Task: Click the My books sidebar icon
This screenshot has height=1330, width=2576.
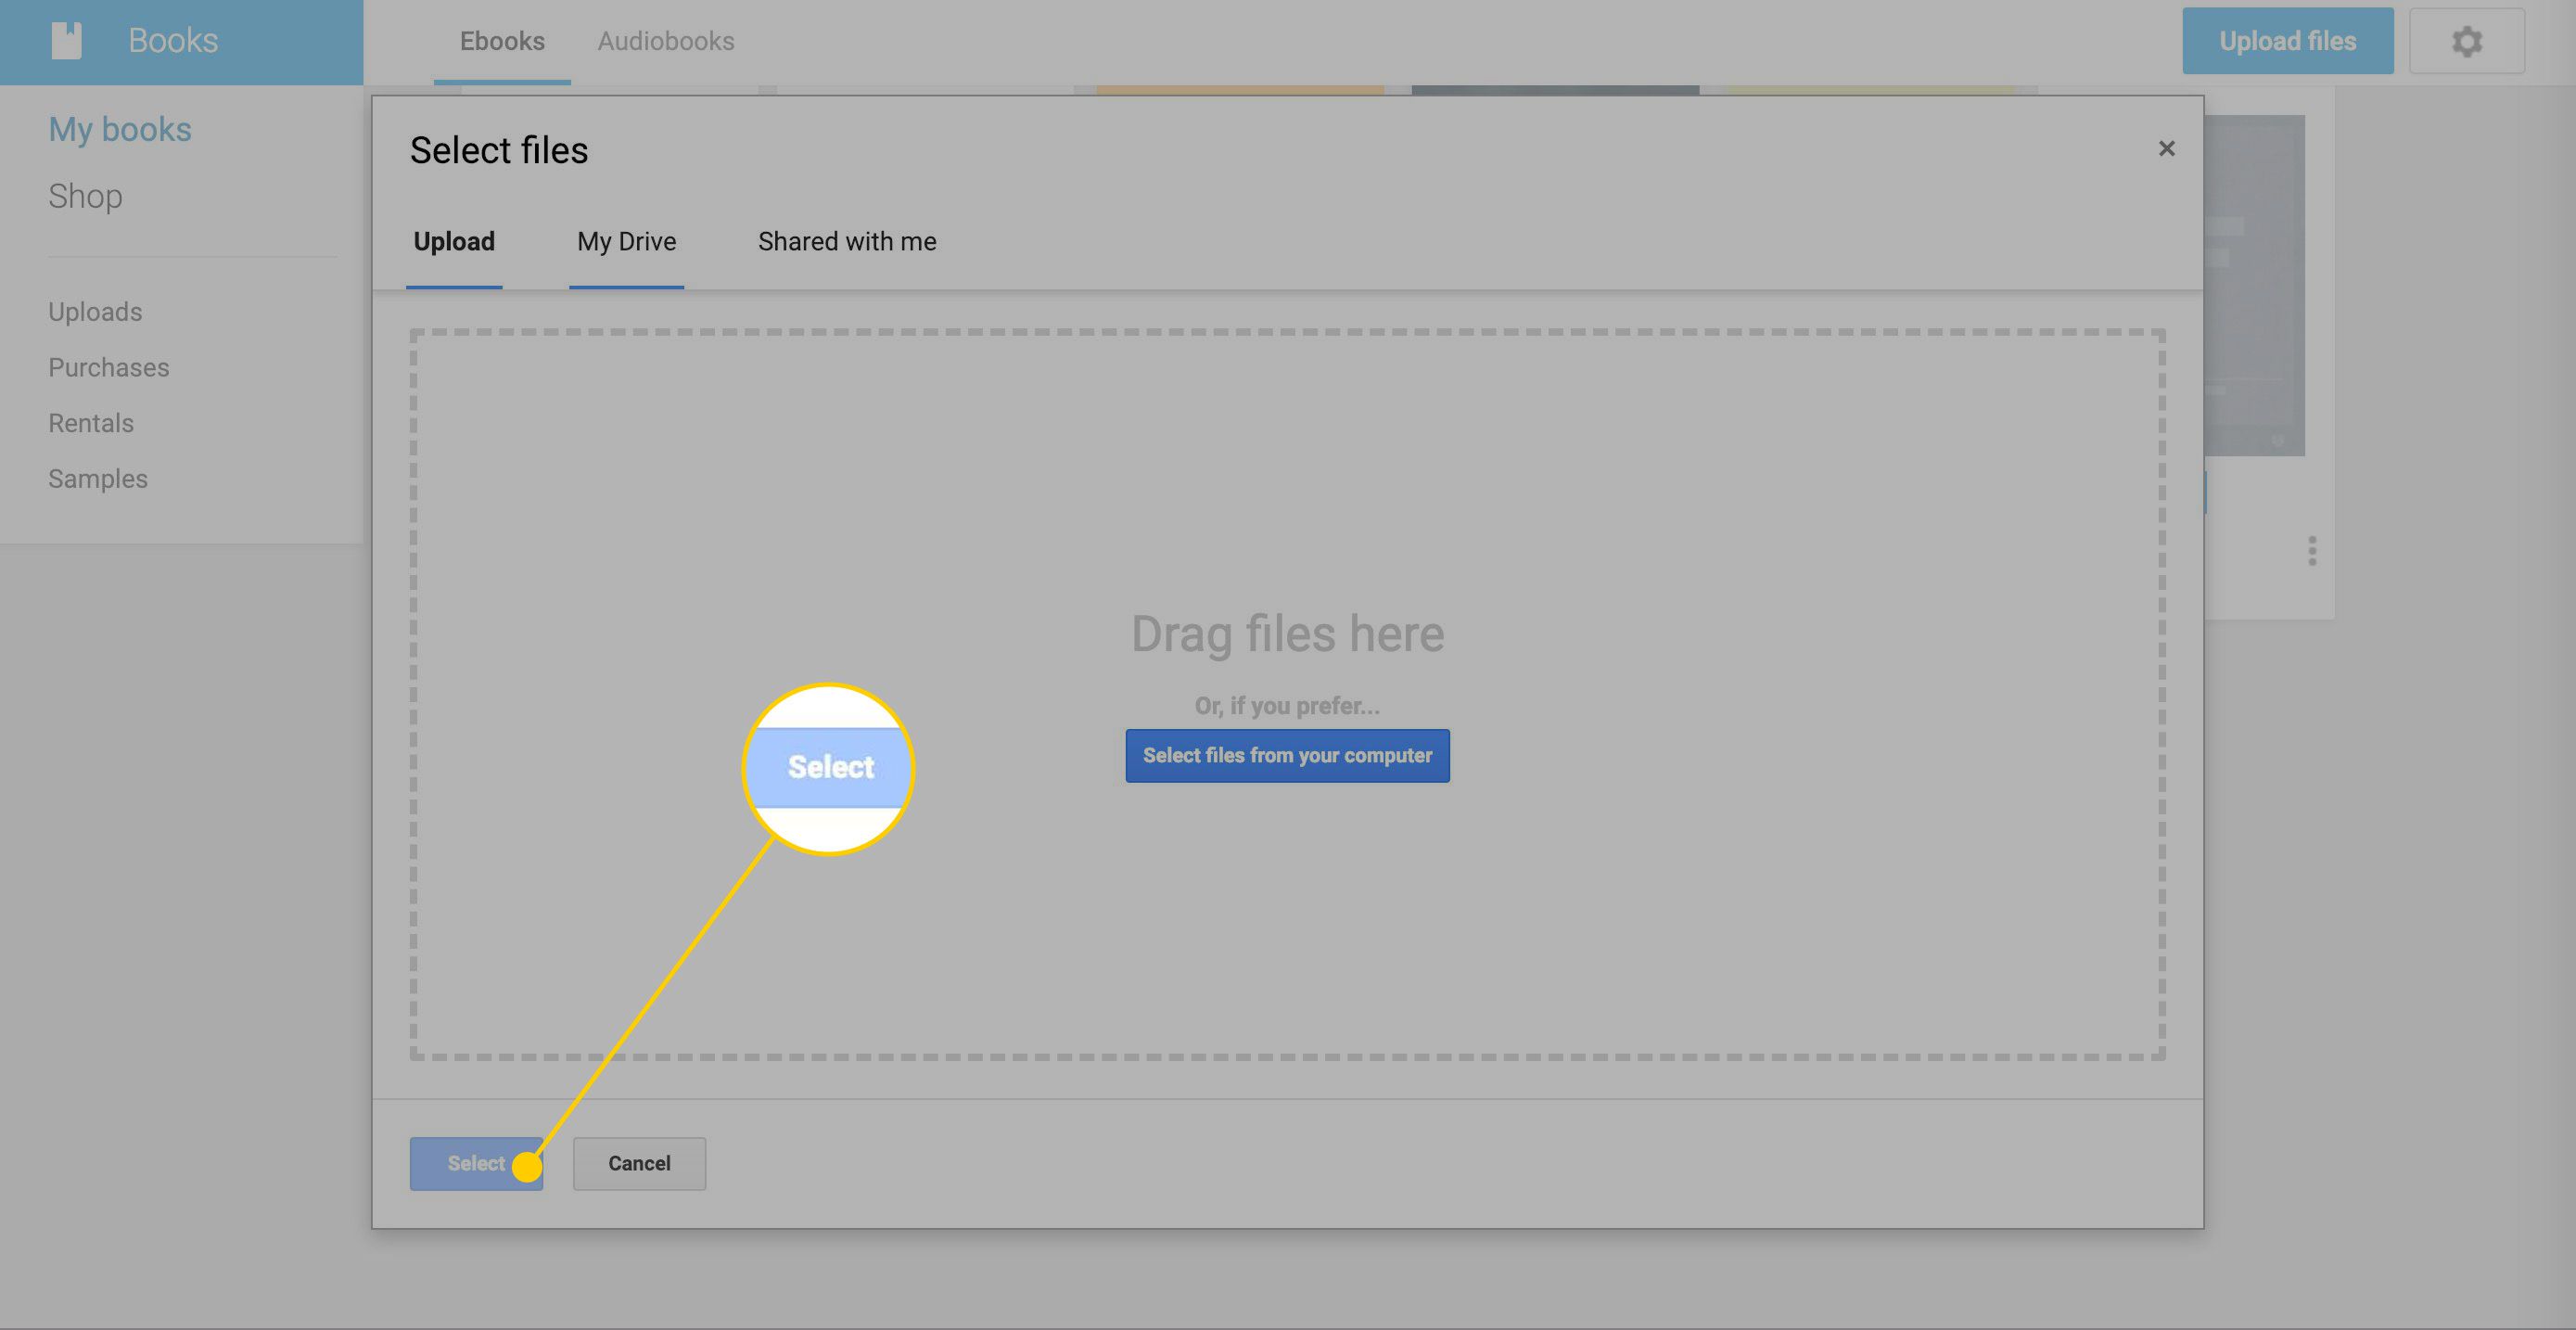Action: (x=119, y=129)
